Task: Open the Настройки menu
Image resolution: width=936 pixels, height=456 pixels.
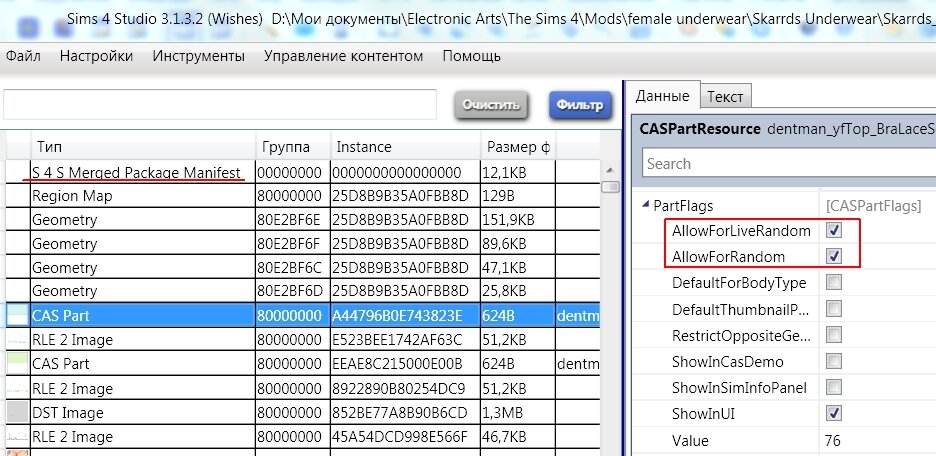Action: pos(96,57)
